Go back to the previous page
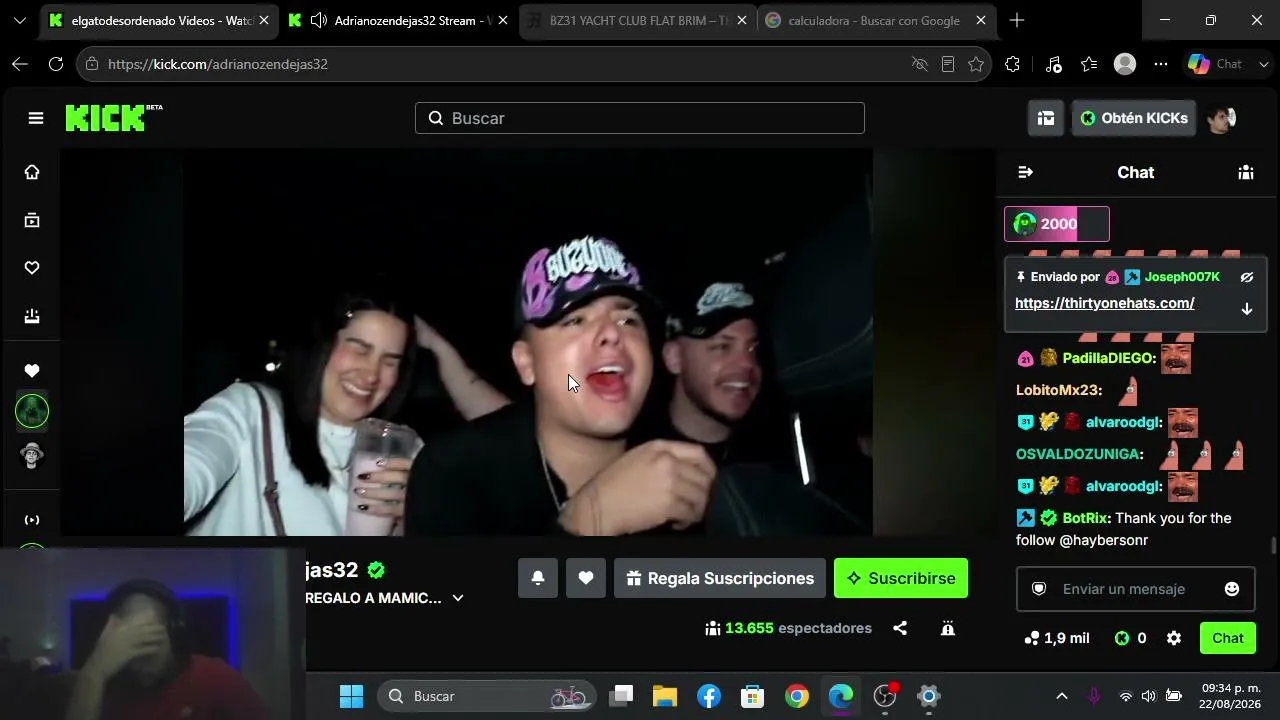The height and width of the screenshot is (720, 1280). [20, 64]
